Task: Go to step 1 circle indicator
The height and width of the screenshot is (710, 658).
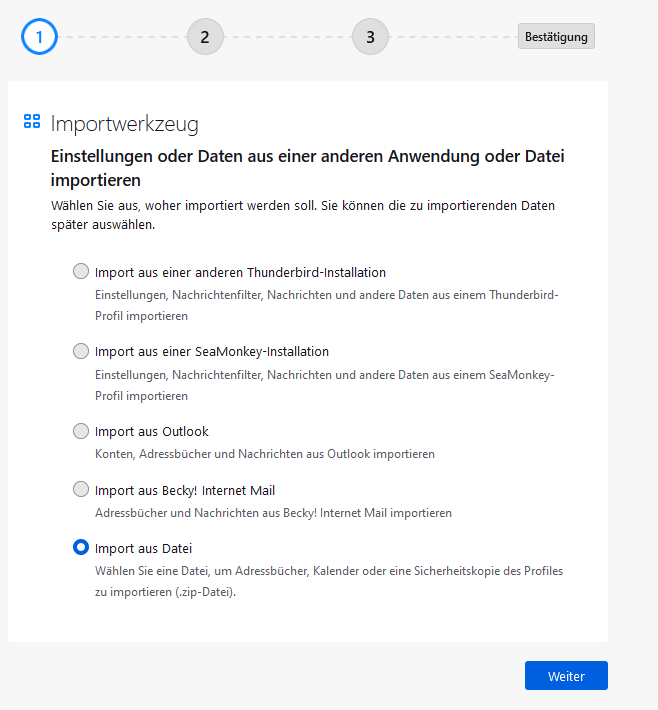Action: click(x=39, y=37)
